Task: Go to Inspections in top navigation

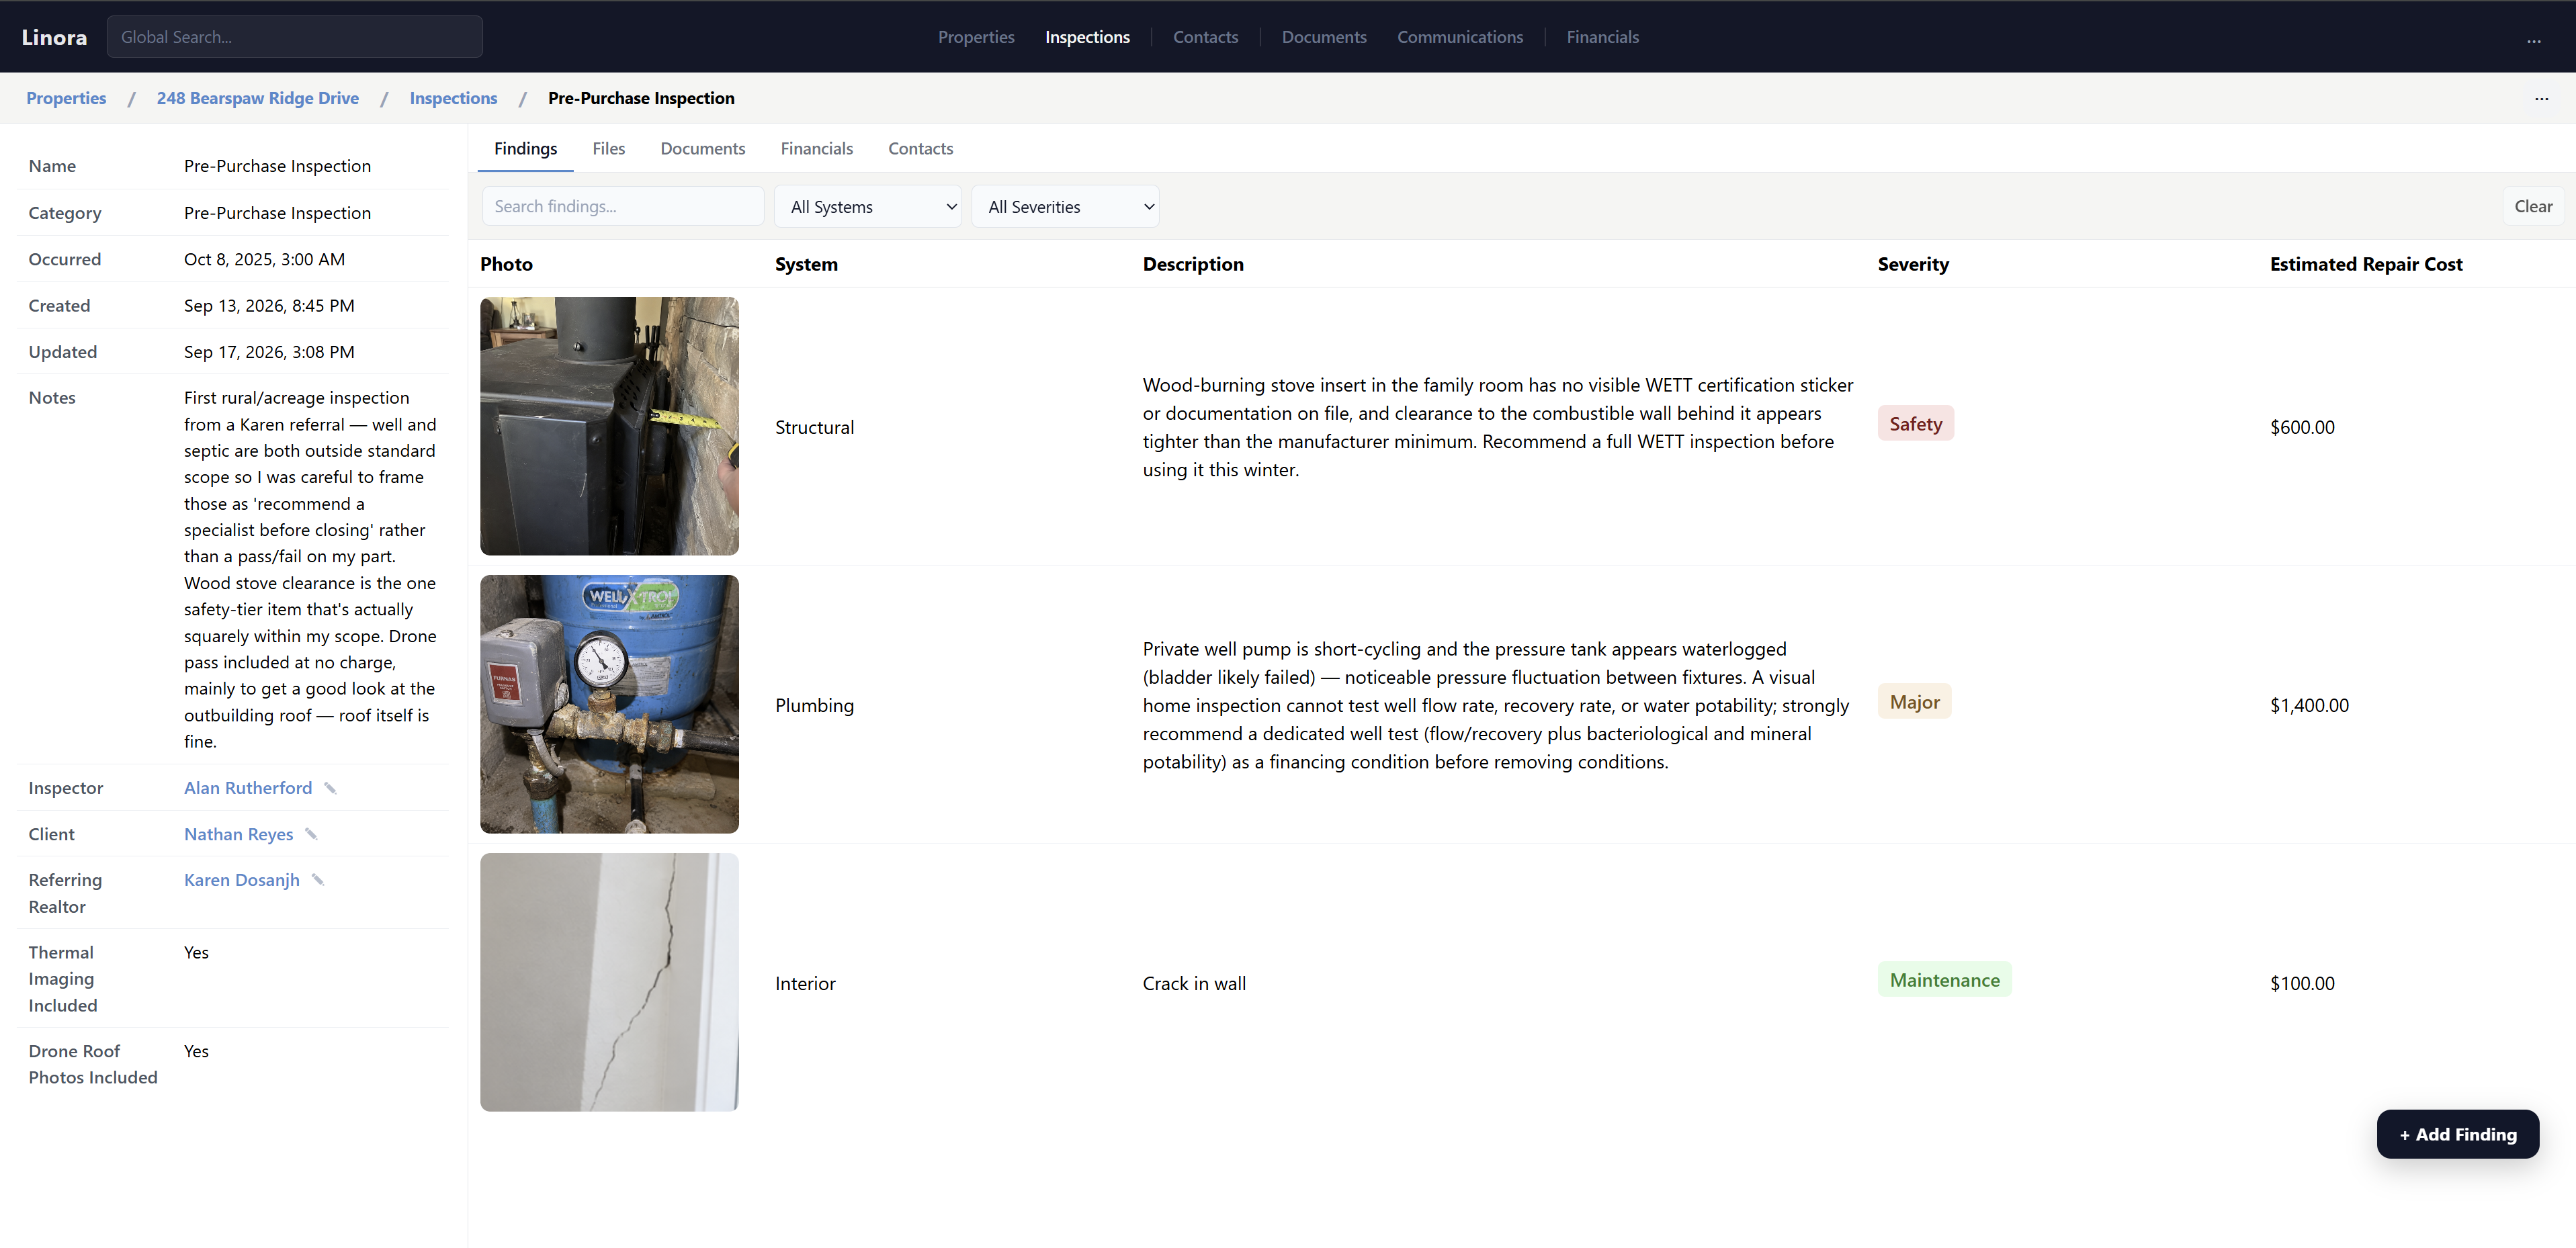Action: [1087, 37]
